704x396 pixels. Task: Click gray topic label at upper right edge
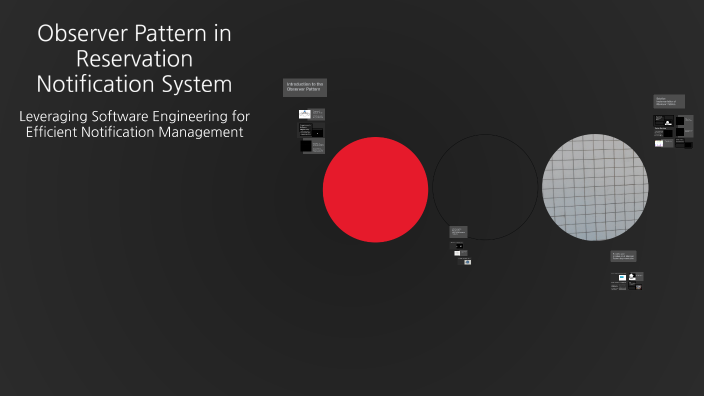669,101
